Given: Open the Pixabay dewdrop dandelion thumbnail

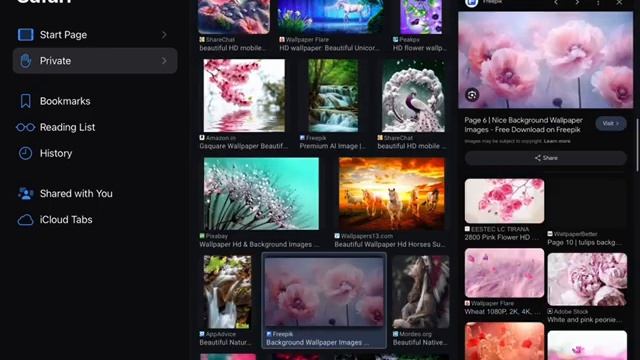Looking at the screenshot, I should [261, 193].
